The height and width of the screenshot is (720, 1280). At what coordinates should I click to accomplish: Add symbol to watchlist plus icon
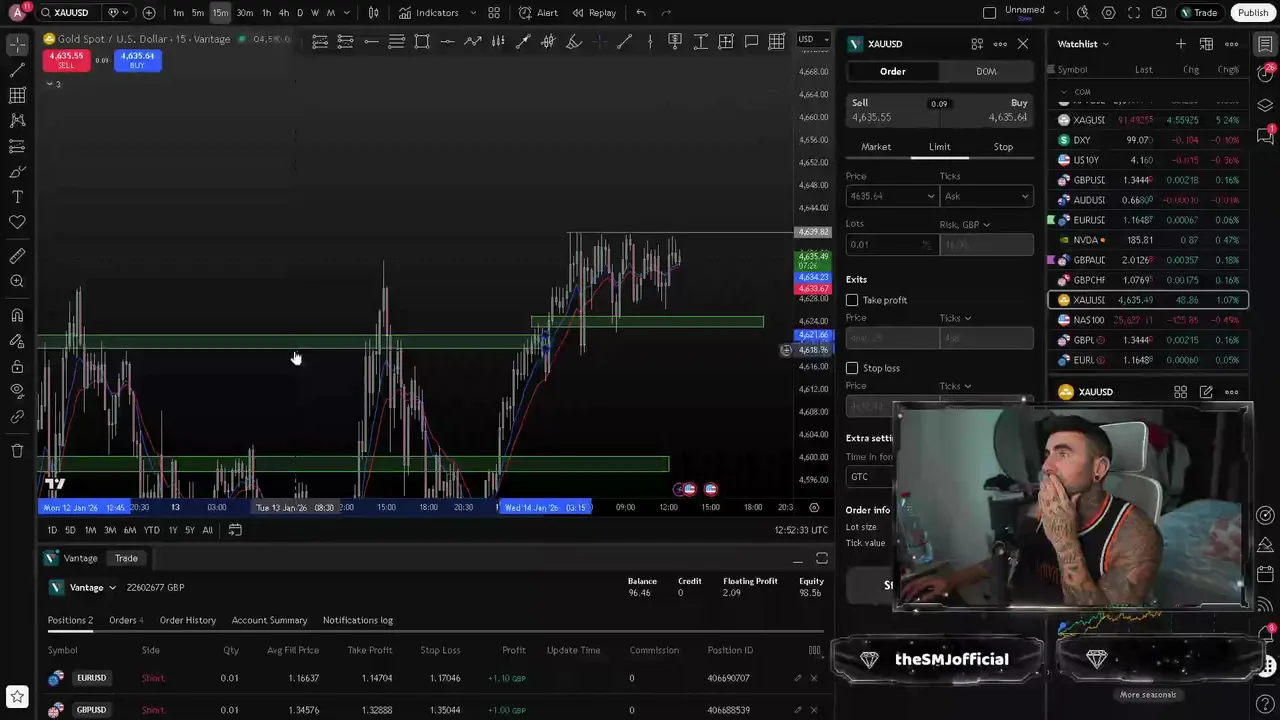[1181, 44]
